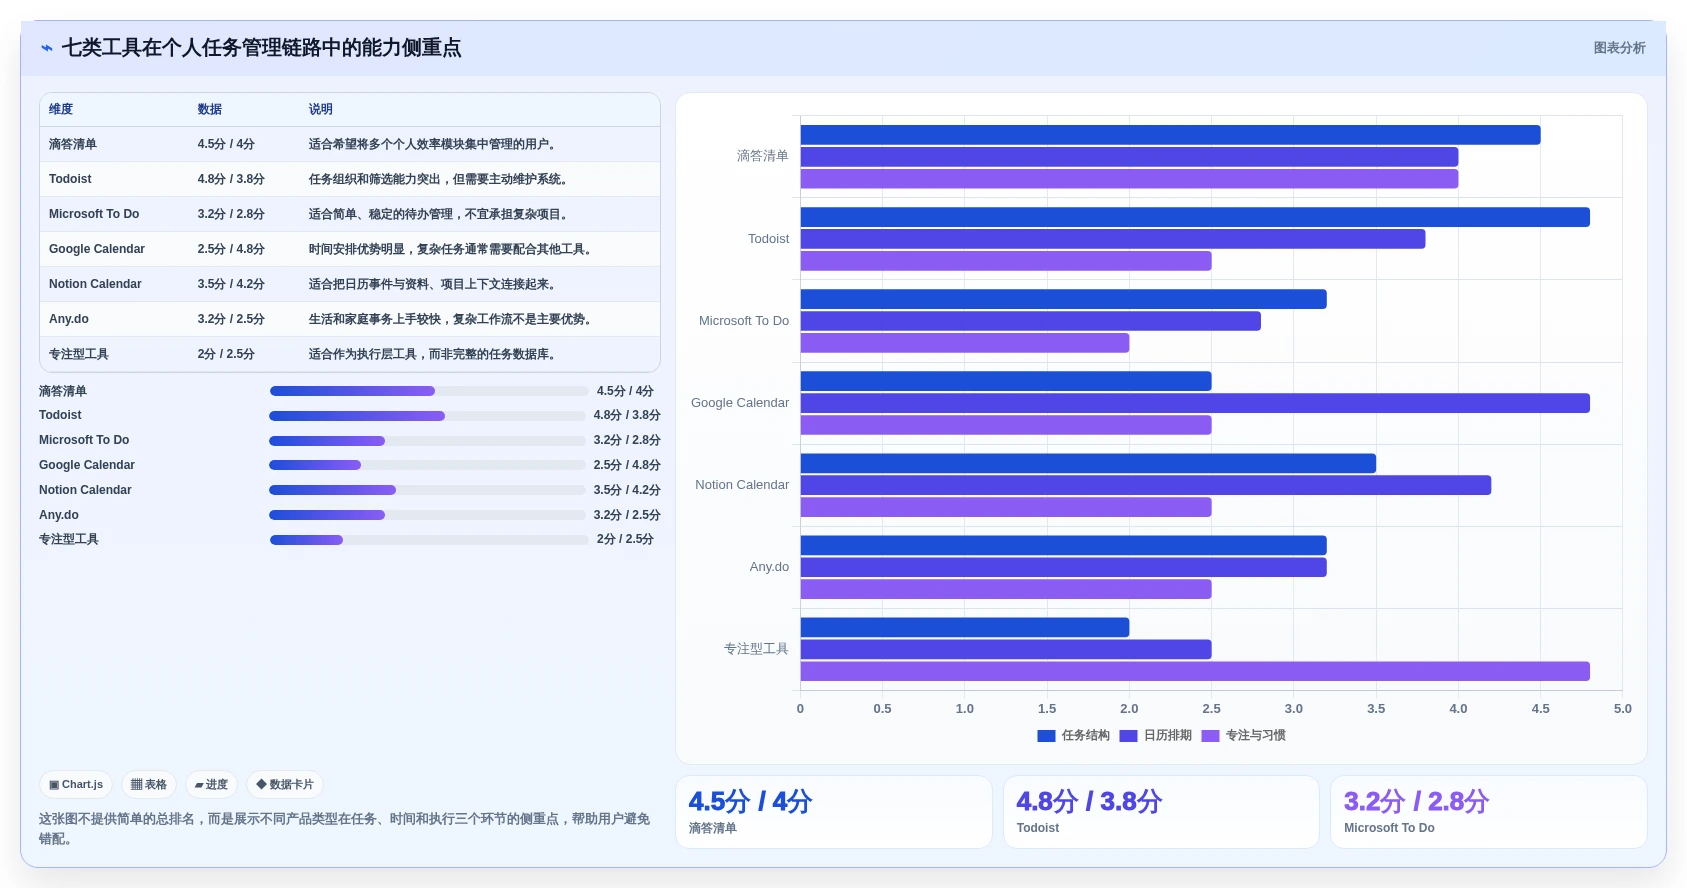This screenshot has height=888, width=1687.
Task: Click the 专注与习惯 legend text
Action: [1256, 736]
